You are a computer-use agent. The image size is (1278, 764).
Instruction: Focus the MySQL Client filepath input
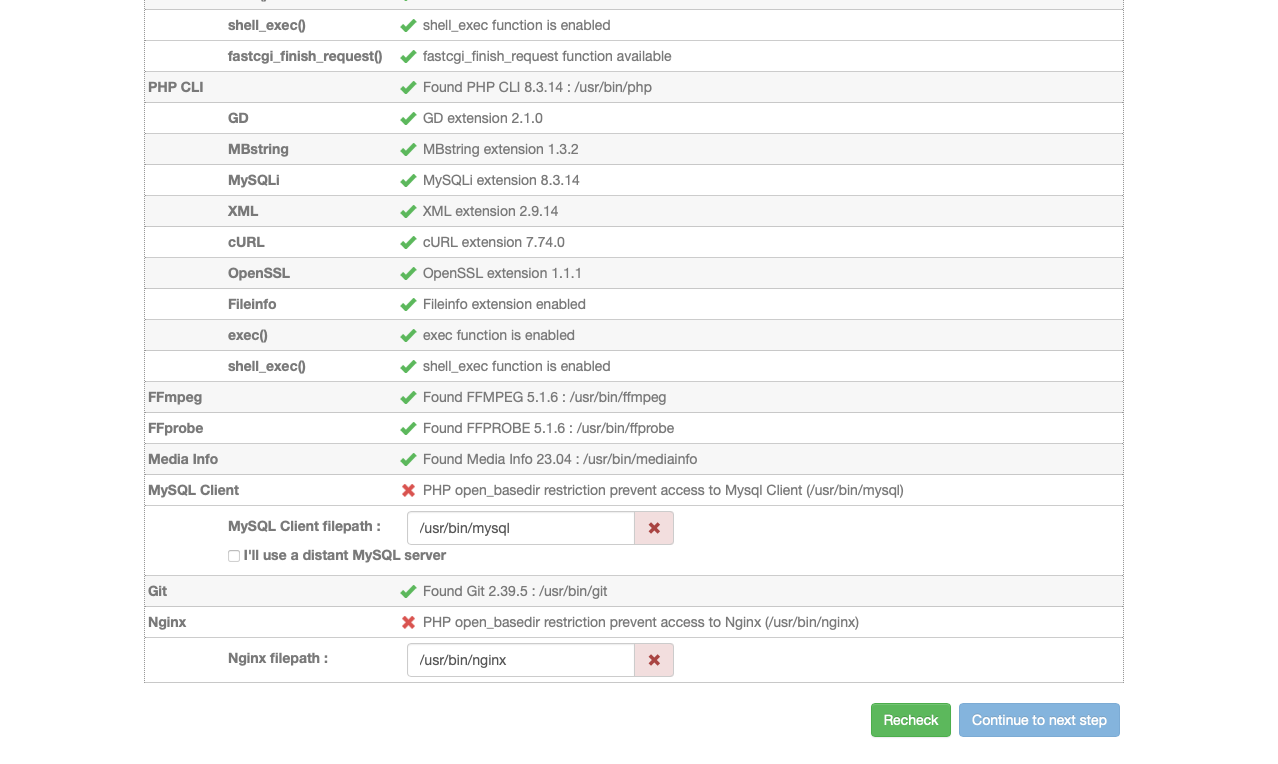click(x=520, y=528)
